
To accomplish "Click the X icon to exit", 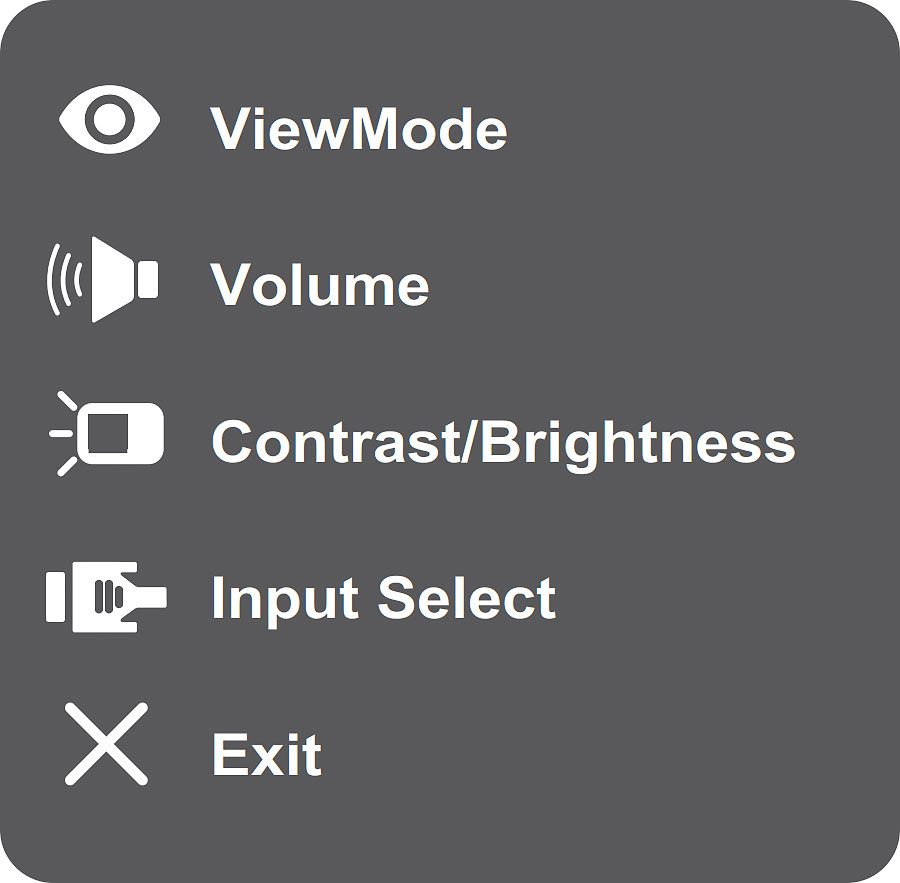I will 106,744.
